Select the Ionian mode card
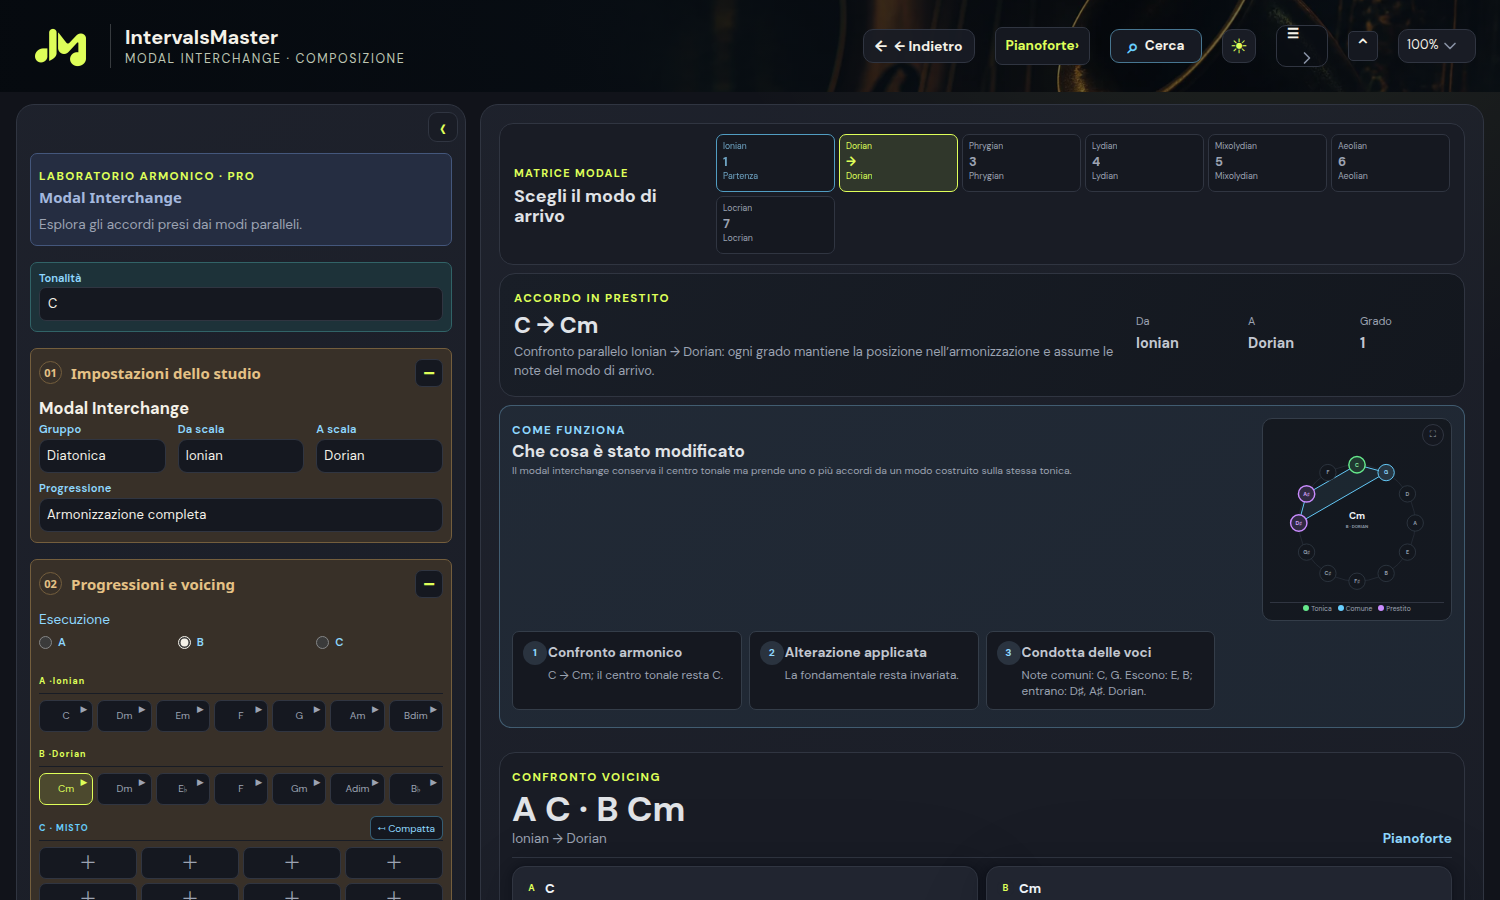This screenshot has height=900, width=1500. [775, 162]
